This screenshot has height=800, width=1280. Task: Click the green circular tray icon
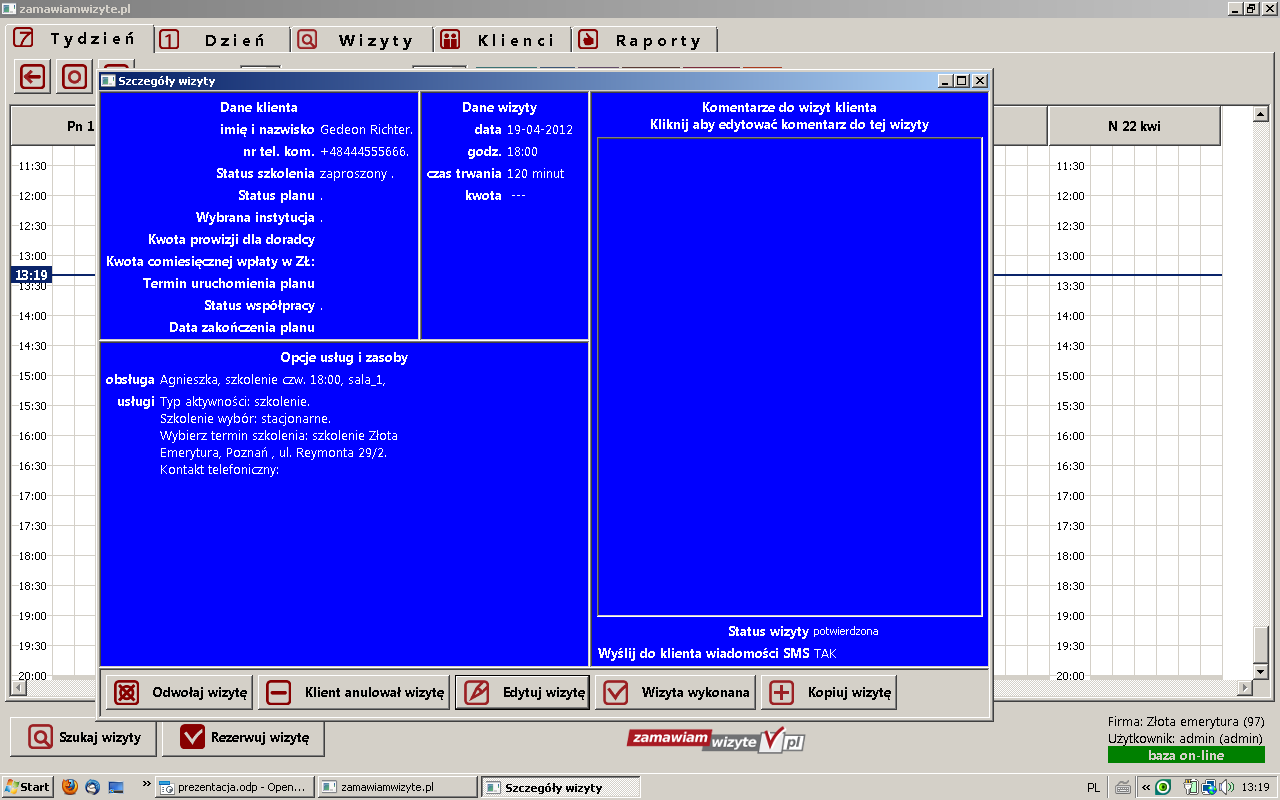point(1163,787)
